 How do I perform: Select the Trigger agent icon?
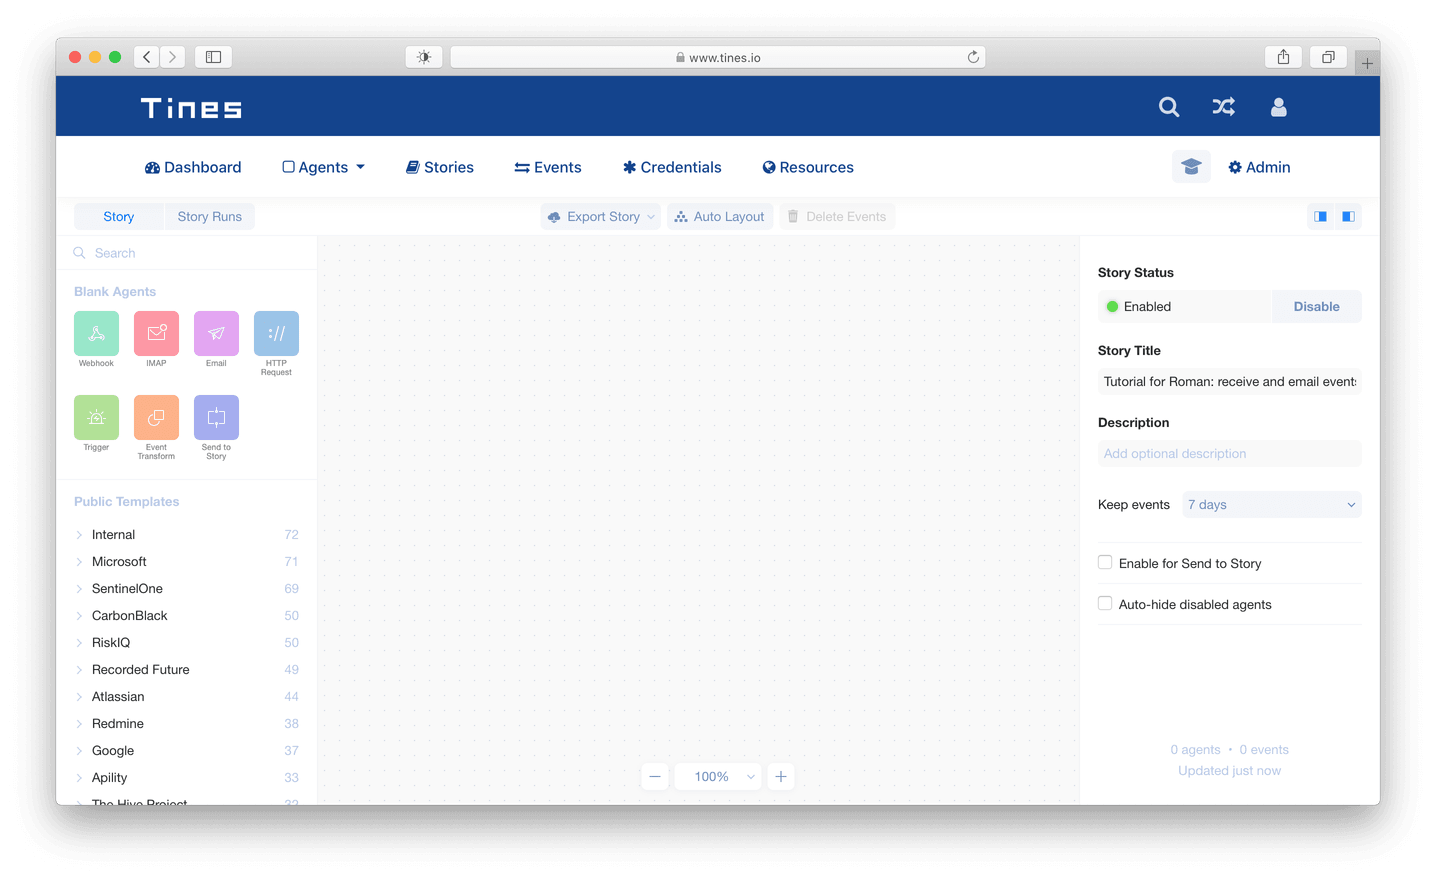(96, 418)
